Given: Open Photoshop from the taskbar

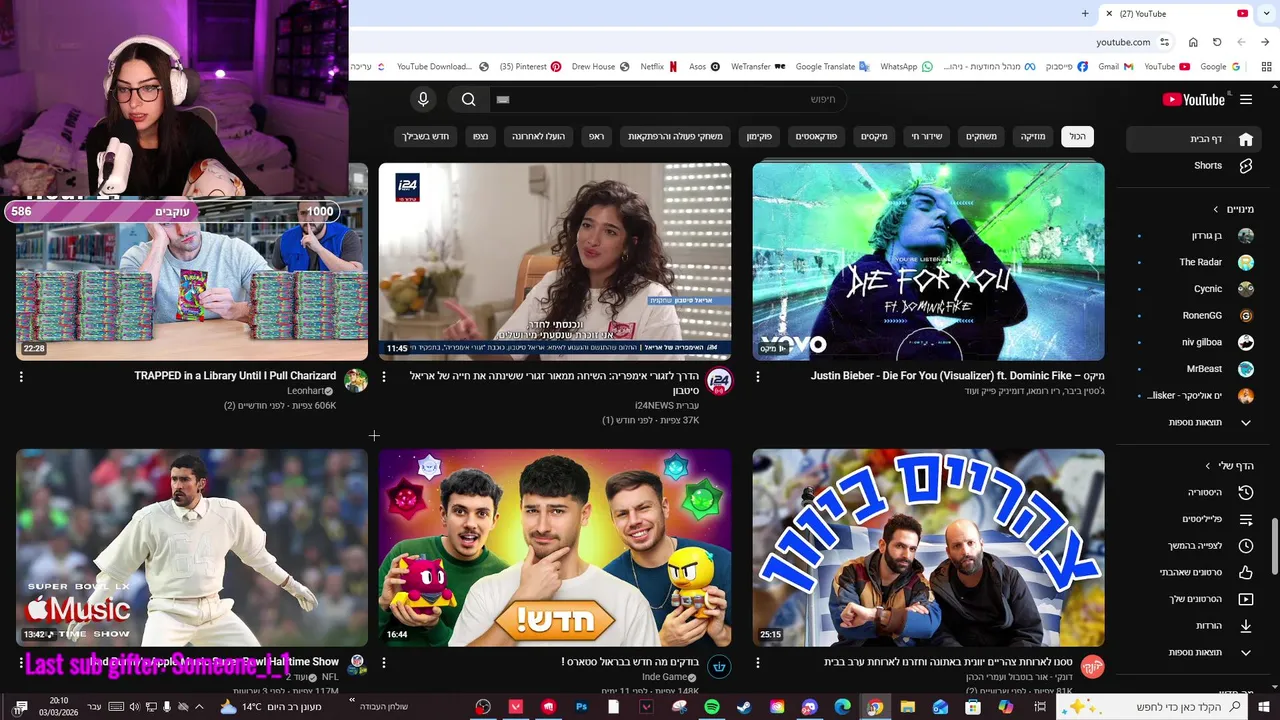Looking at the screenshot, I should click(x=581, y=707).
